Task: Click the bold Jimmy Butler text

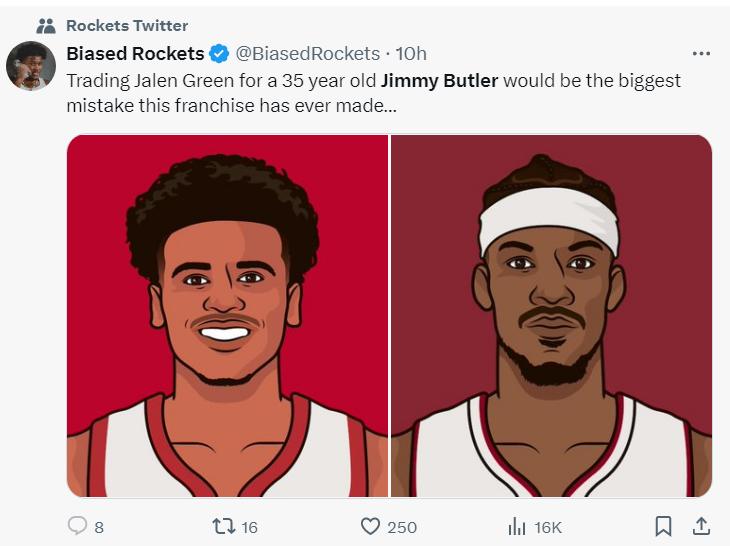Action: [439, 80]
